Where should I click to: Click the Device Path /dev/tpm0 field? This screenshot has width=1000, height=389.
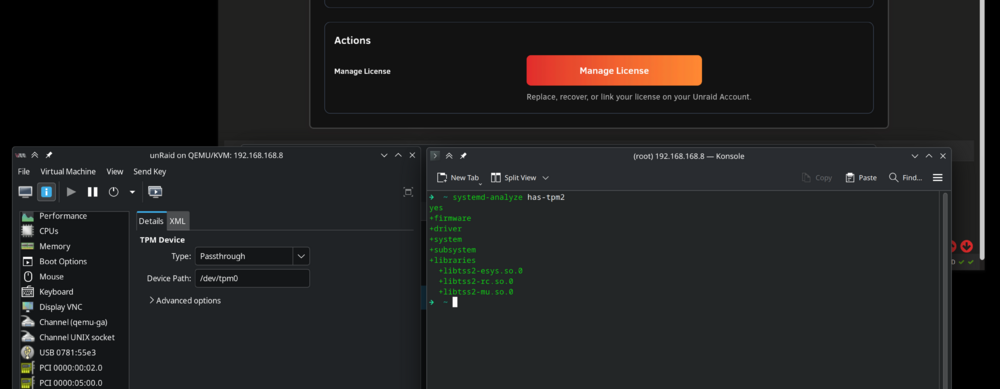pos(252,279)
